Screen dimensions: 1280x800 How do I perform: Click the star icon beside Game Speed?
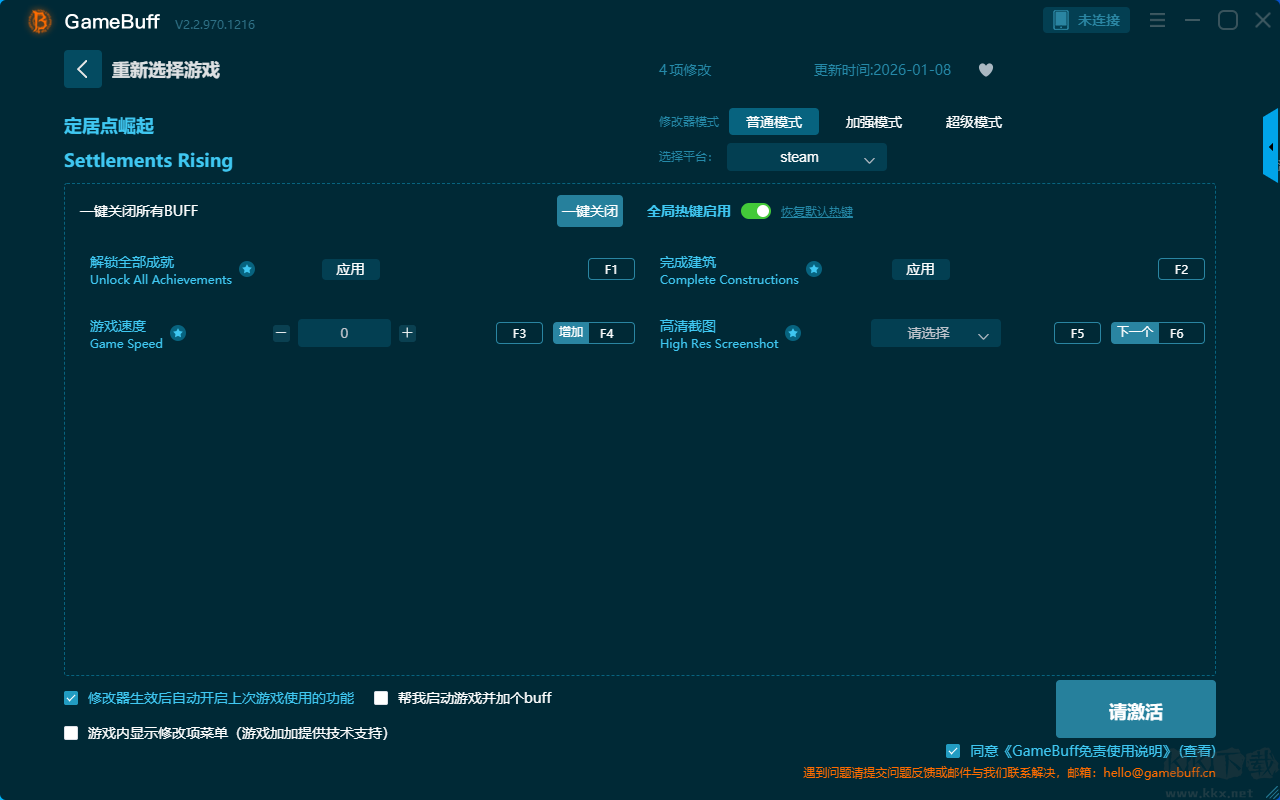(x=178, y=333)
